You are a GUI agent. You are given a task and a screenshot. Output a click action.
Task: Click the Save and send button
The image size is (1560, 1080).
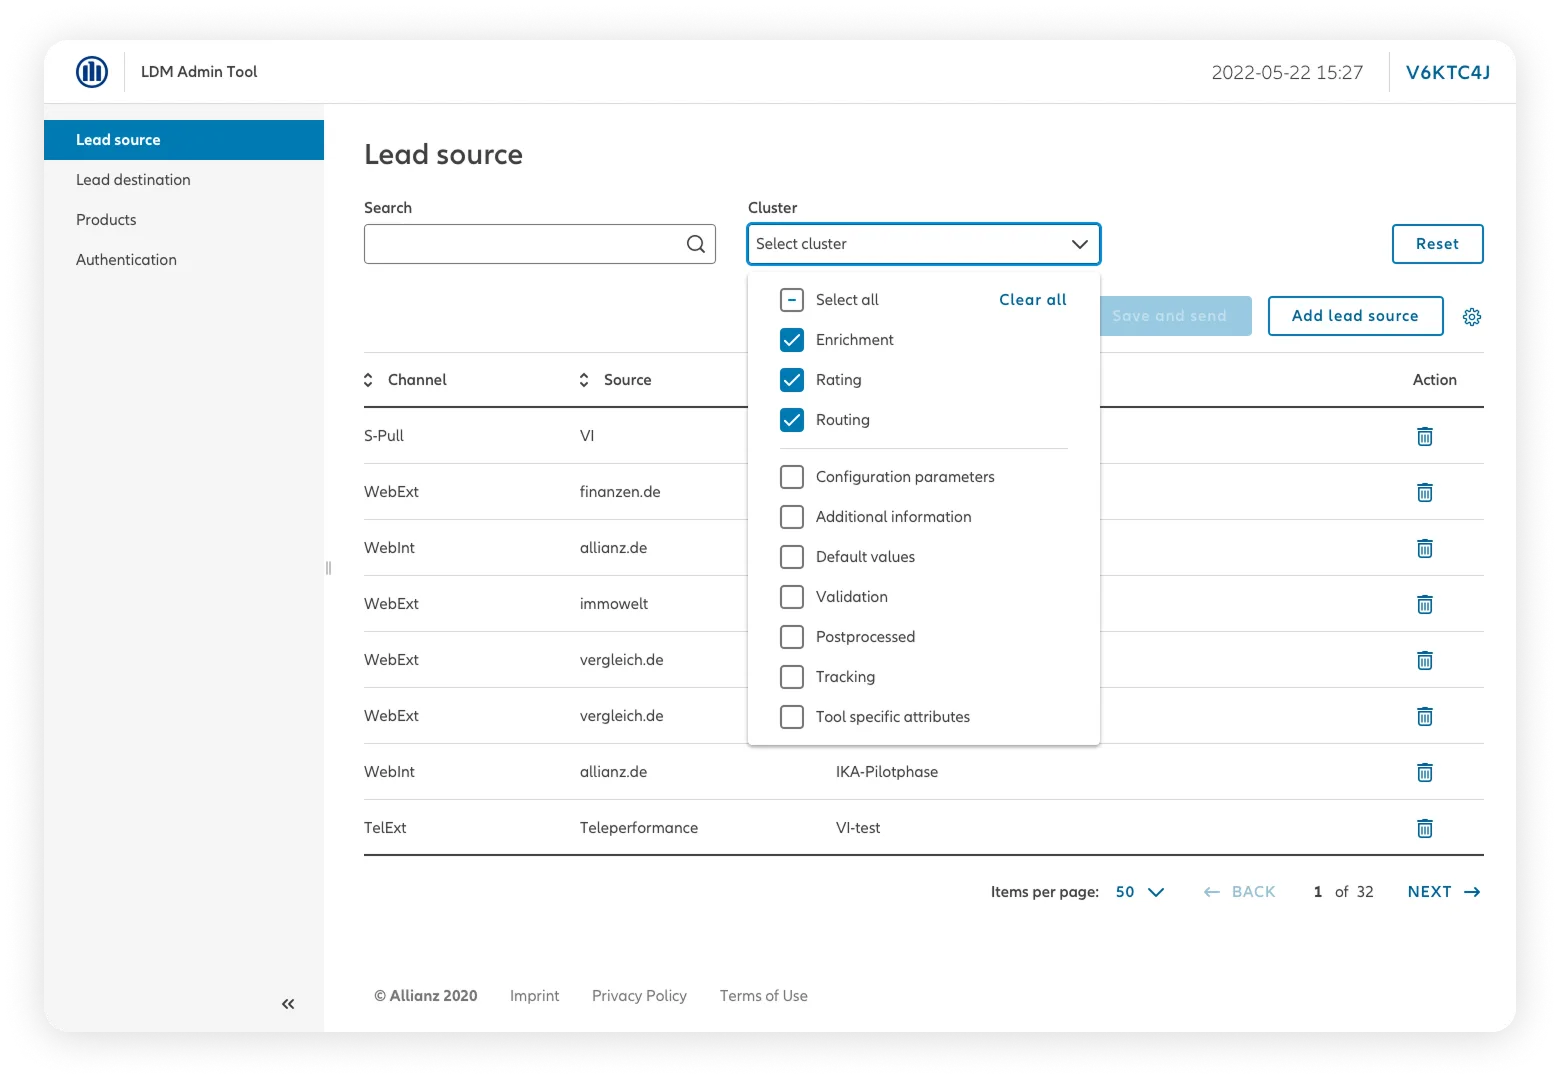(1176, 316)
